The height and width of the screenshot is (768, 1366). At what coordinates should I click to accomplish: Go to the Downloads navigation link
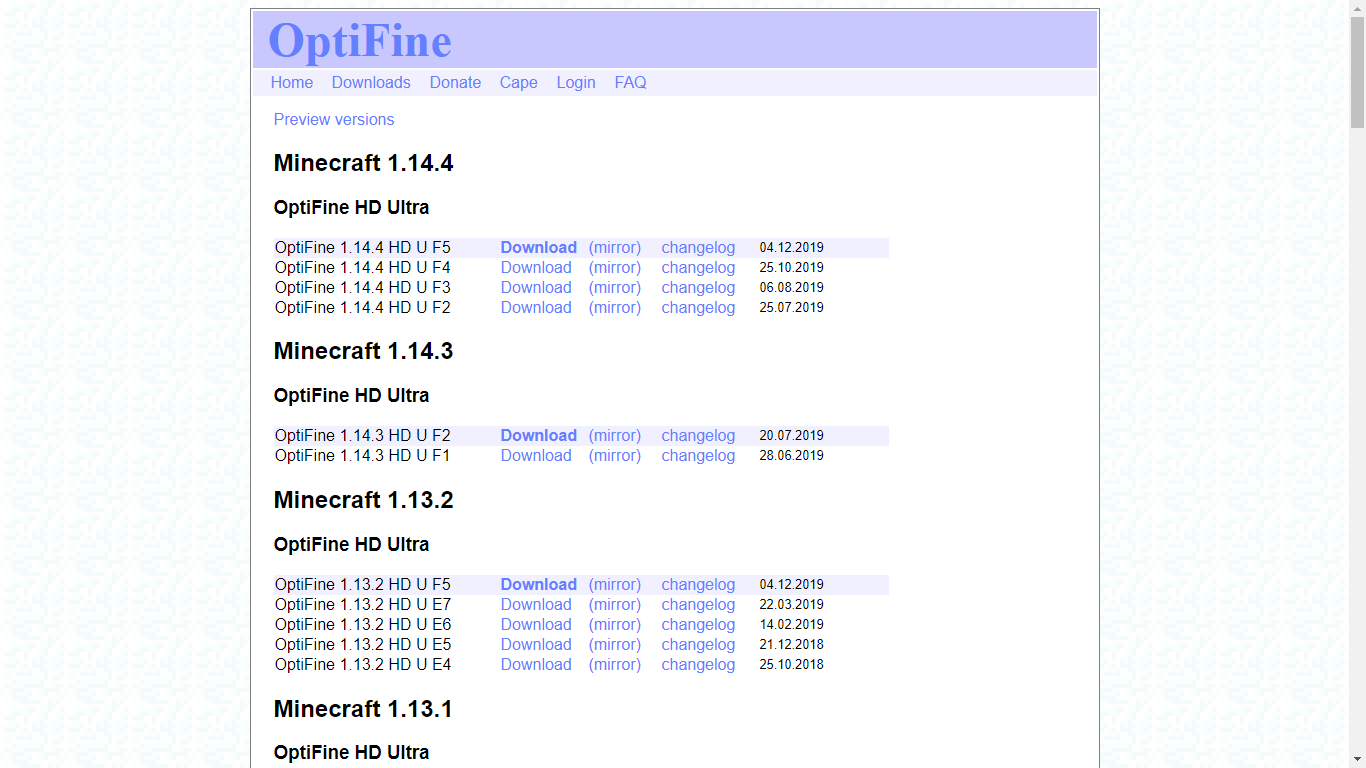click(x=371, y=83)
